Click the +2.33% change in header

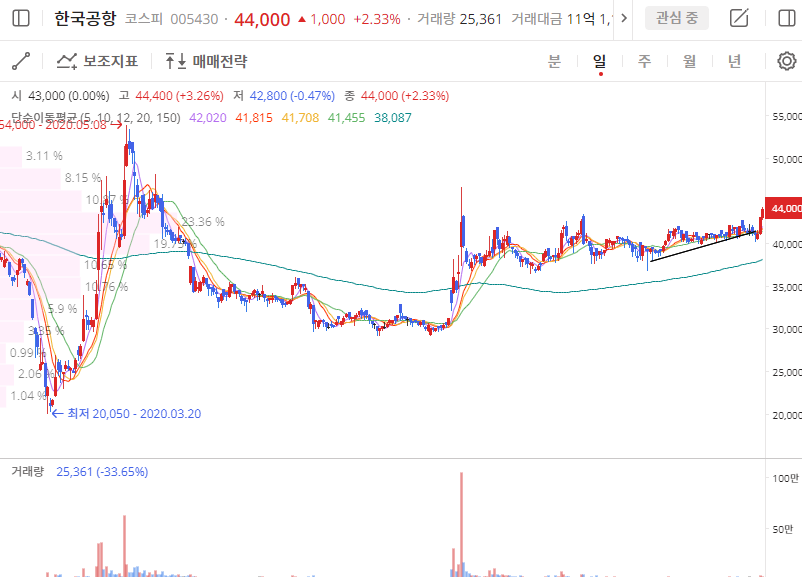(x=377, y=19)
